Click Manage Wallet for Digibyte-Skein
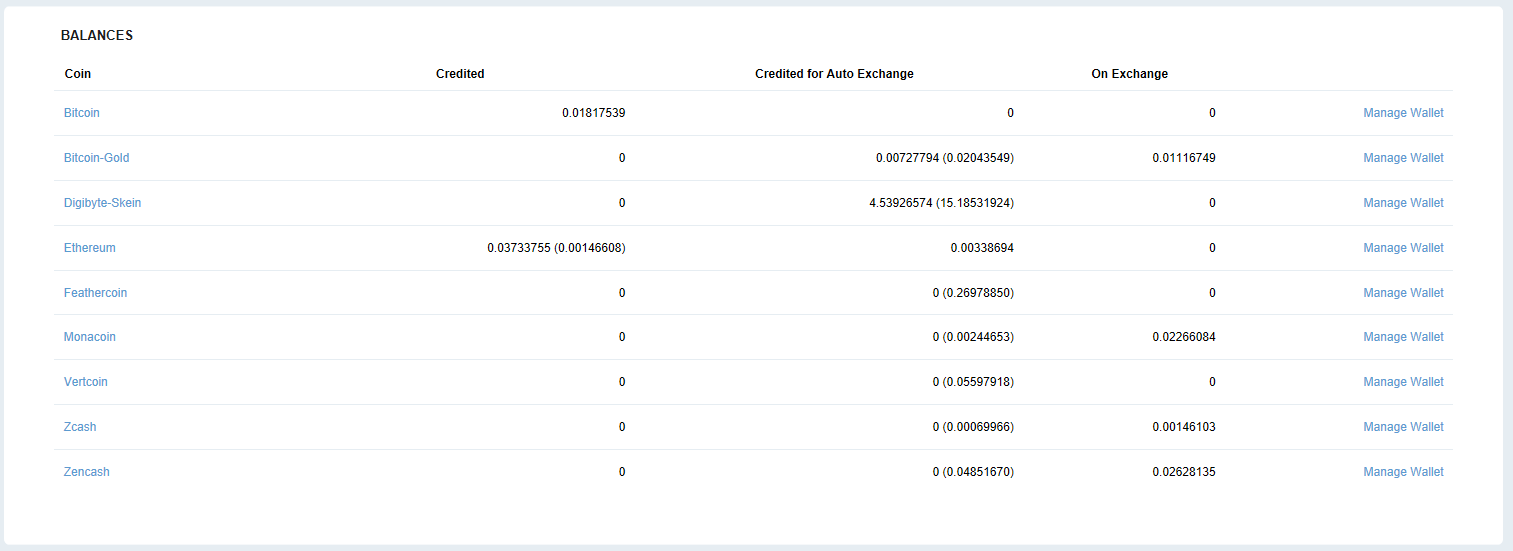 [x=1403, y=203]
